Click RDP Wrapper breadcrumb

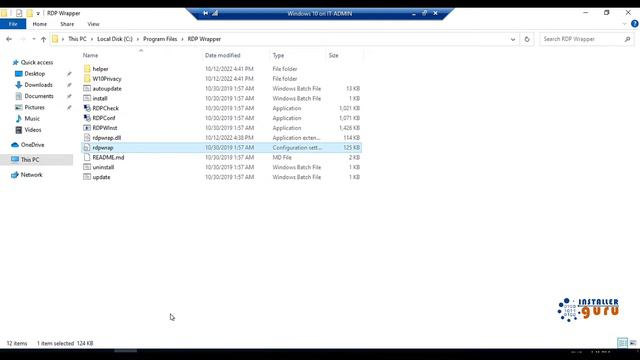pyautogui.click(x=204, y=39)
